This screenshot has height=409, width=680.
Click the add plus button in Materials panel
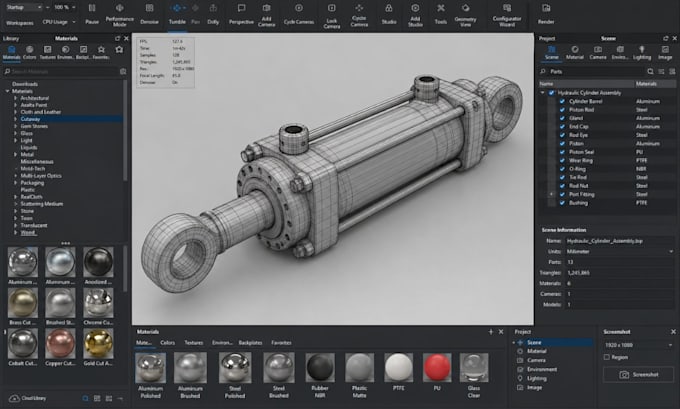pos(490,332)
